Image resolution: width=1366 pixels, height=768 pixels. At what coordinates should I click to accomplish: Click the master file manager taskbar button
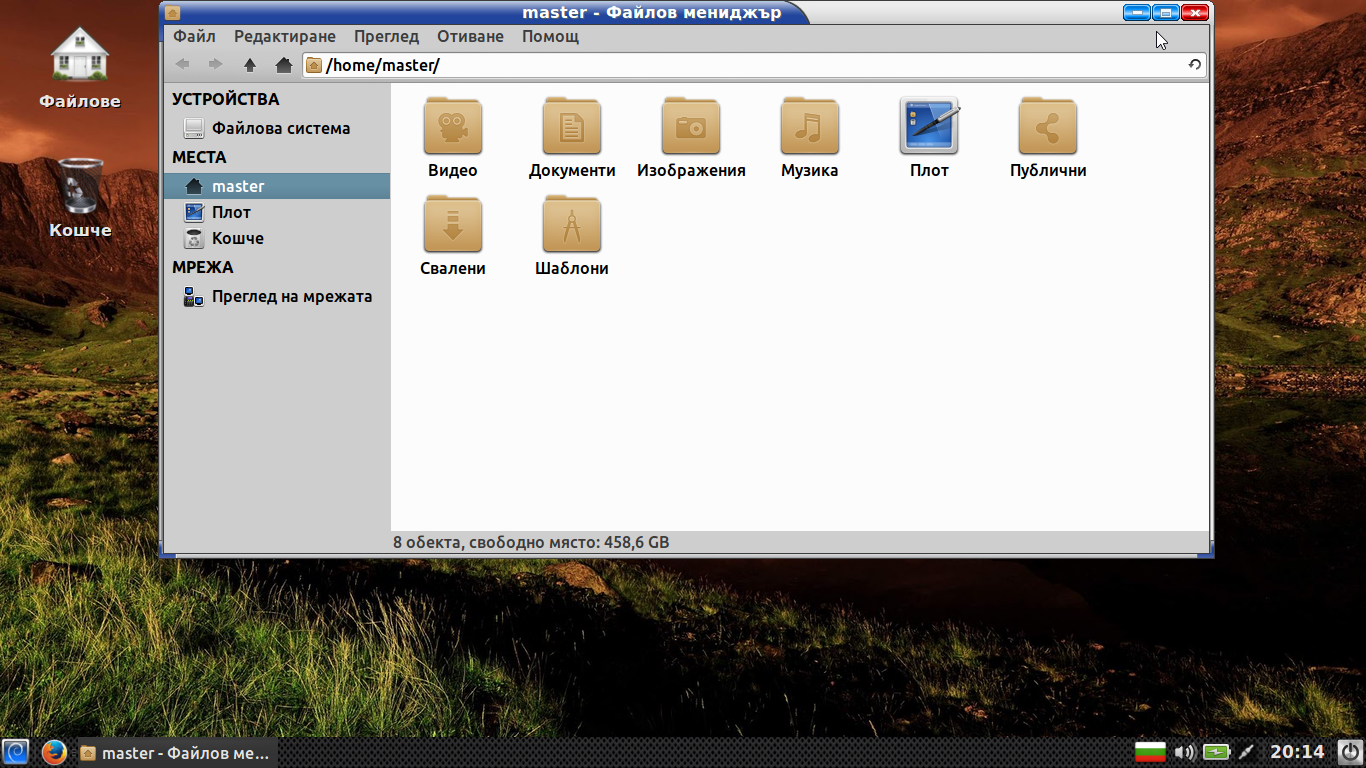pos(176,753)
